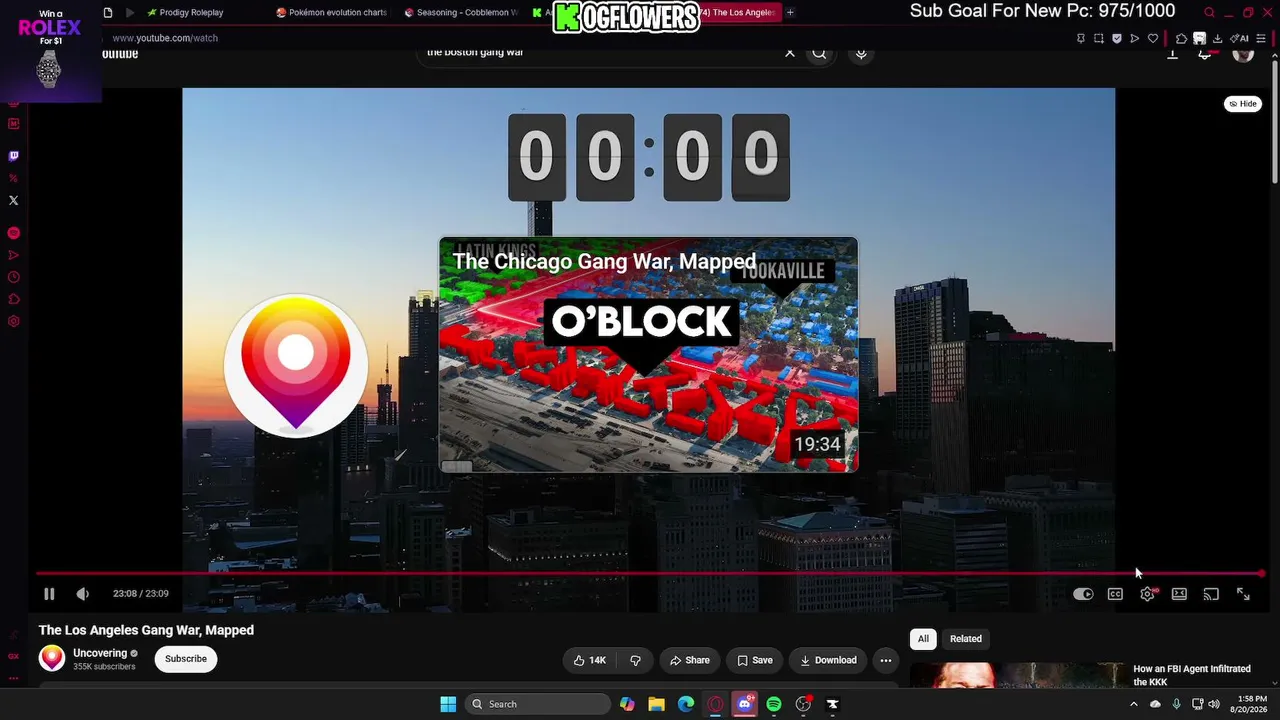This screenshot has height=720, width=1280.
Task: Open browser downloads icon
Action: pyautogui.click(x=1217, y=39)
